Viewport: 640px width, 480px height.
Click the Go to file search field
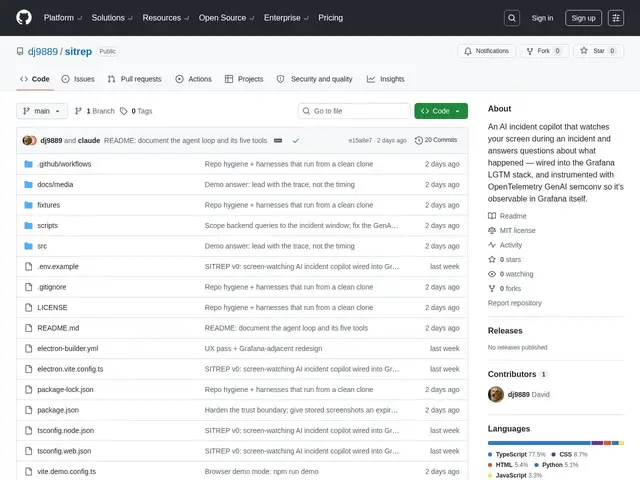coord(354,111)
